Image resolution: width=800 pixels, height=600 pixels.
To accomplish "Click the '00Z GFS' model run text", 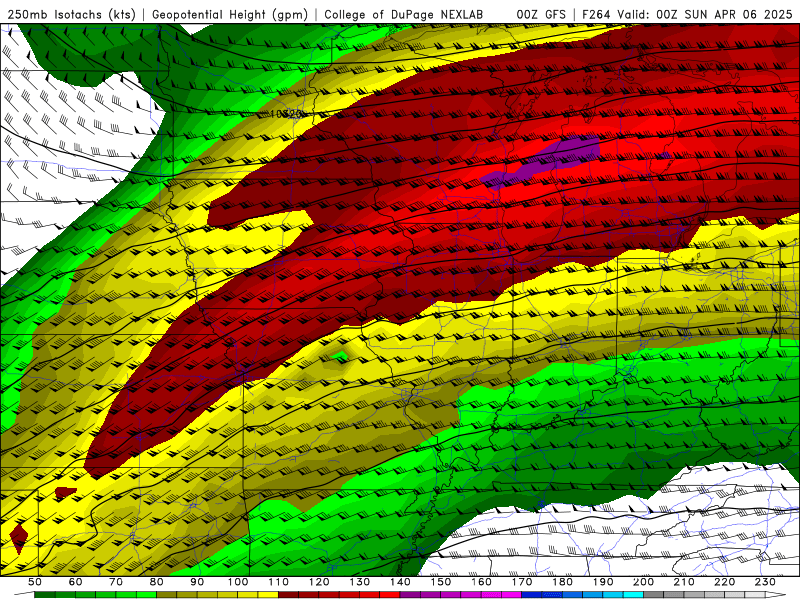I will [541, 15].
